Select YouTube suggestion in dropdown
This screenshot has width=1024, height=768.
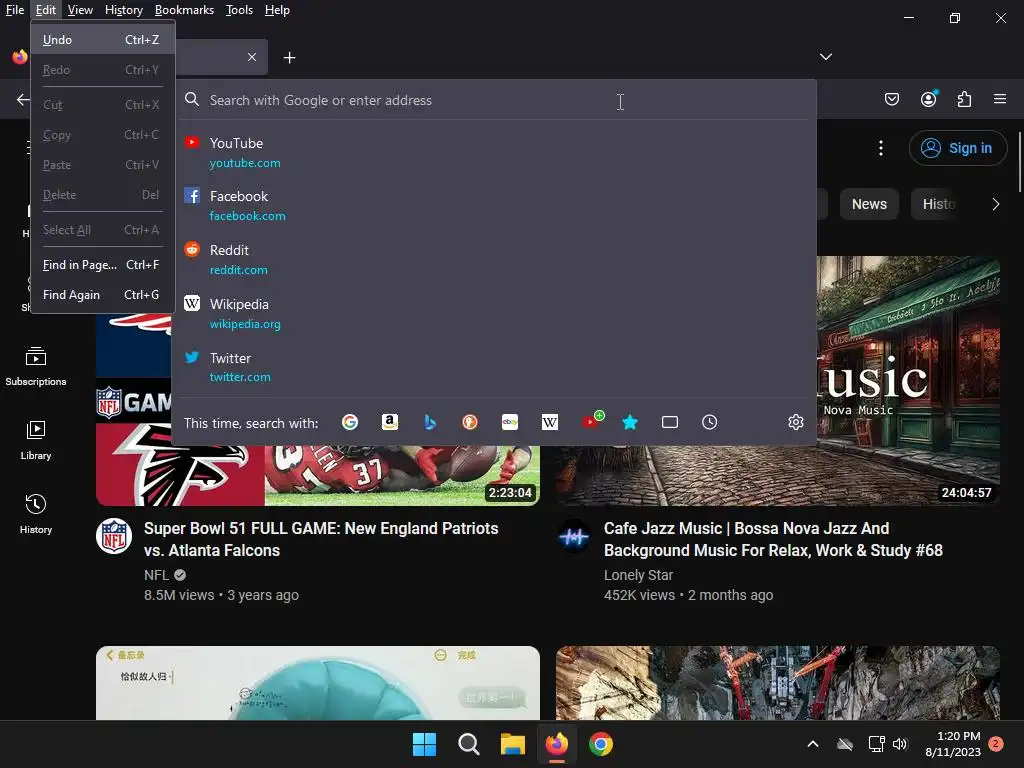494,153
